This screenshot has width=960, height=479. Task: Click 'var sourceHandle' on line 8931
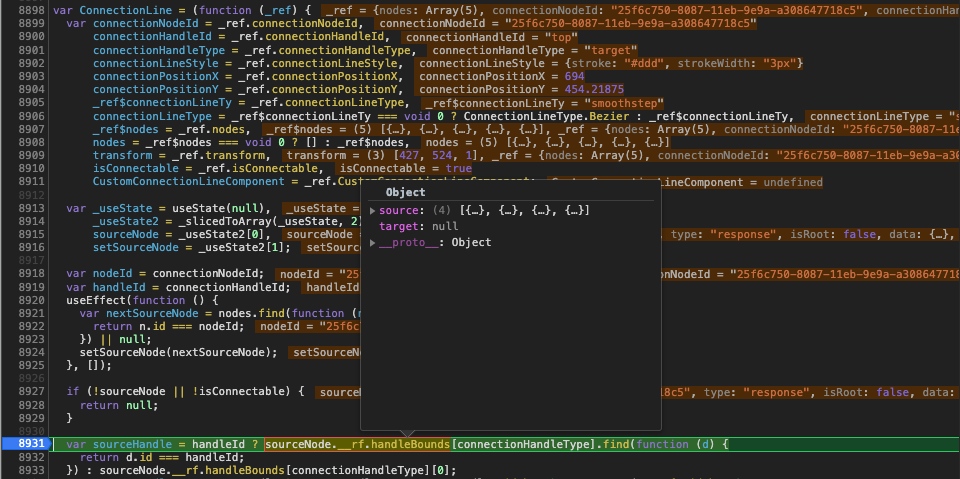119,444
